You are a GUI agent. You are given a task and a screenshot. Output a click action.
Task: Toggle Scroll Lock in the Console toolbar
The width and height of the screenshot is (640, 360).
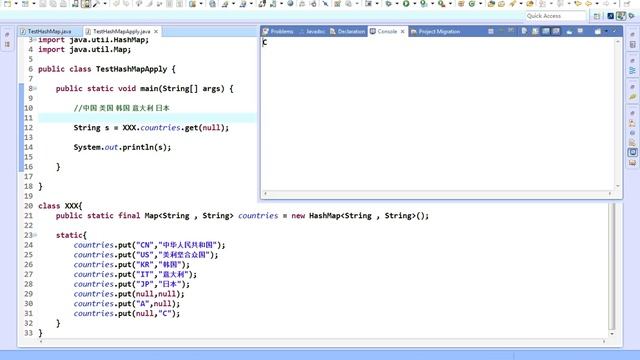click(535, 31)
